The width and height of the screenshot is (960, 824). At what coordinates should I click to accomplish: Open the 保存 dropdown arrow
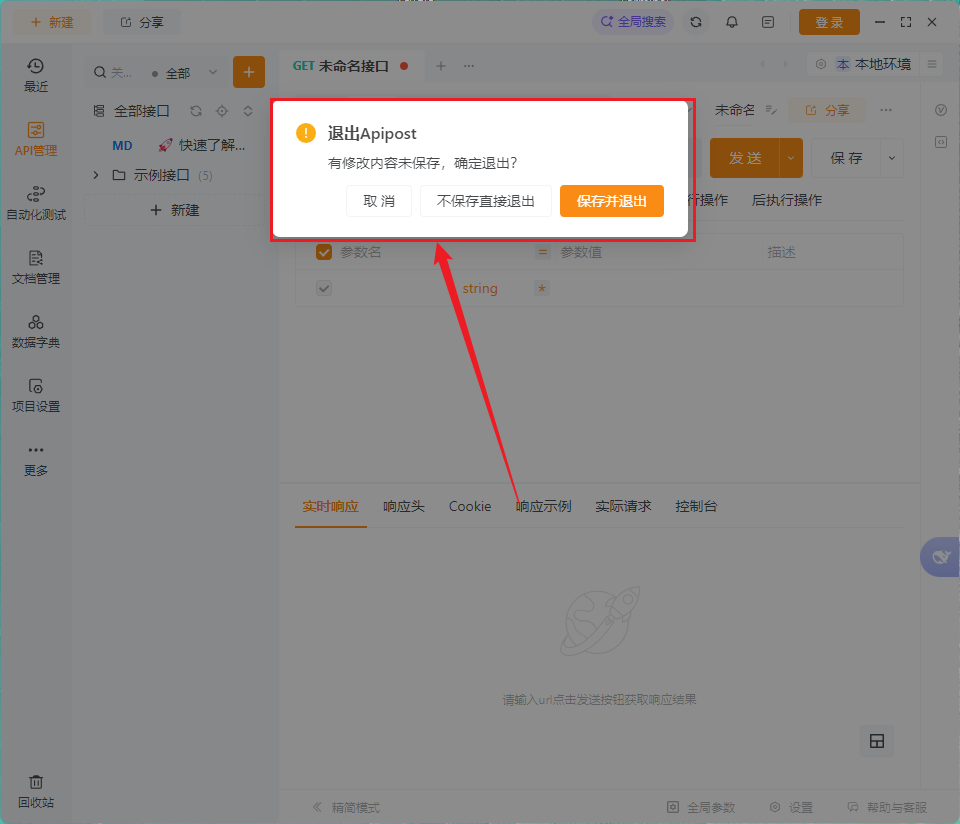[x=892, y=158]
